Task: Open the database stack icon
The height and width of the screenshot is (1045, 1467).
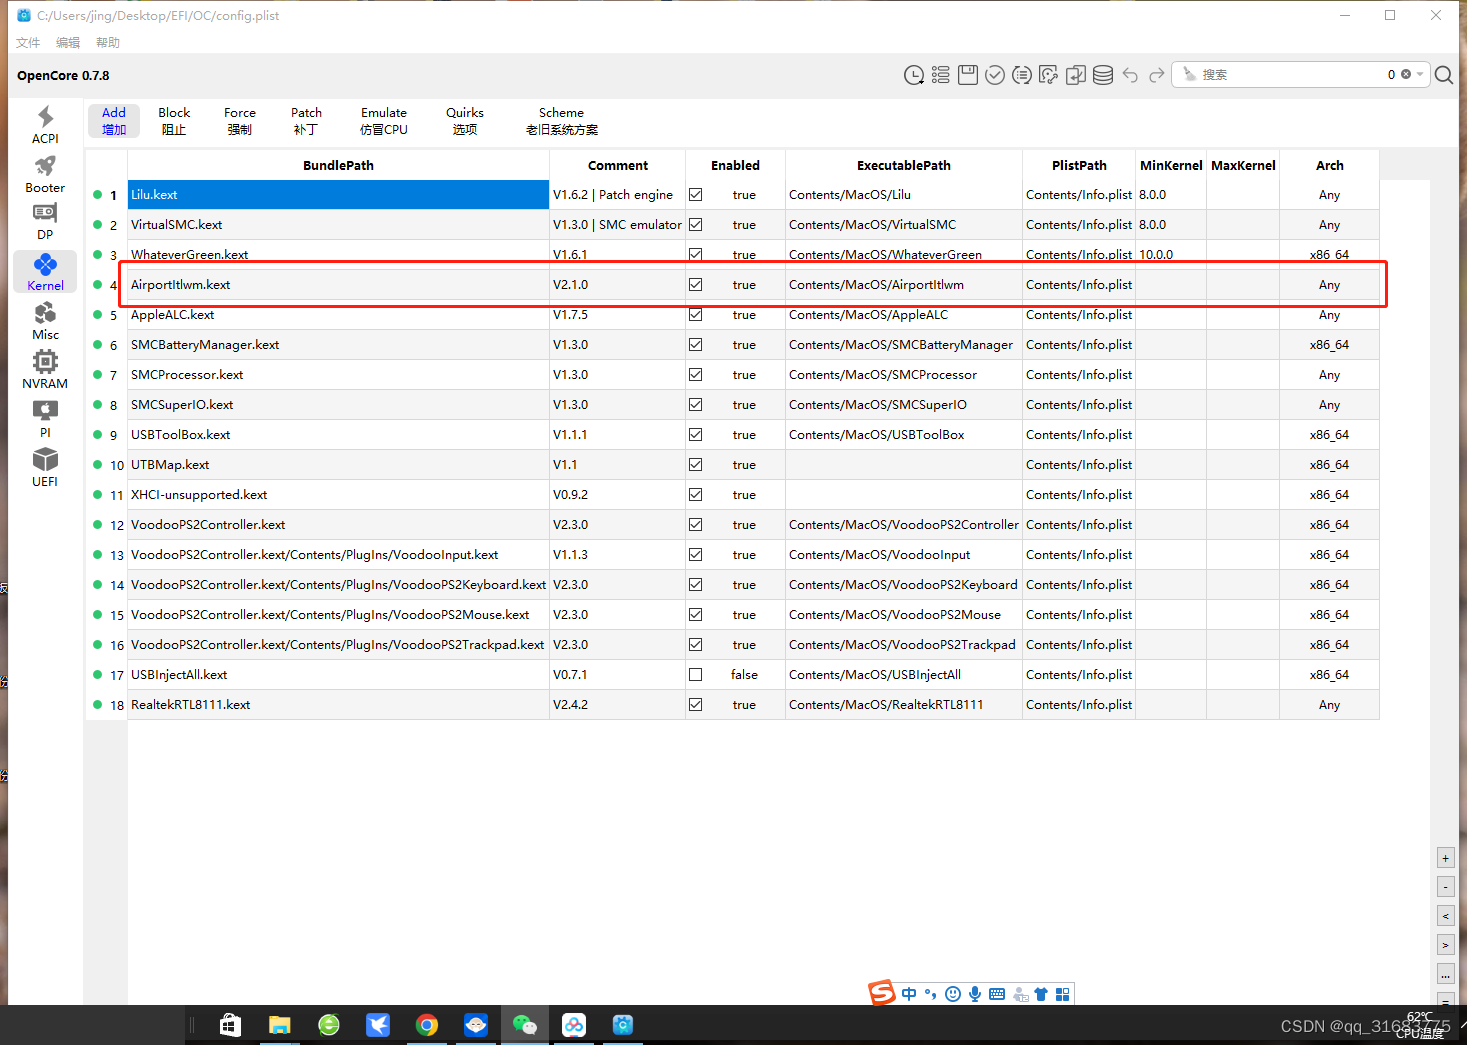Action: (x=1103, y=75)
